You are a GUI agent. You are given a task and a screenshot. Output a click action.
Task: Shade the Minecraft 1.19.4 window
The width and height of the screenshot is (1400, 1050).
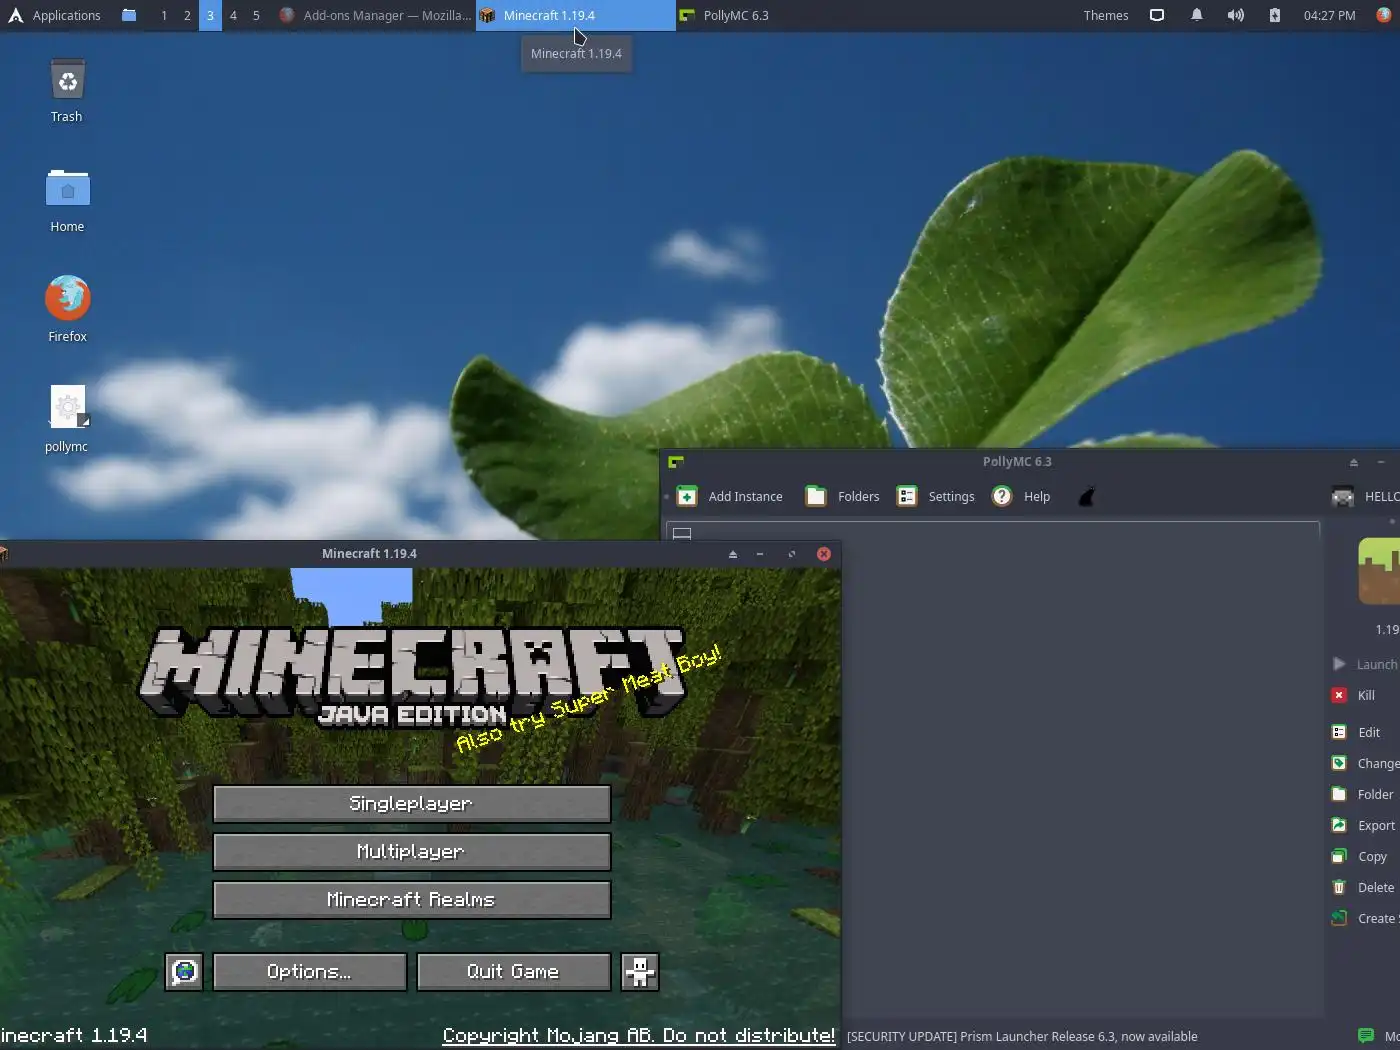pyautogui.click(x=733, y=554)
